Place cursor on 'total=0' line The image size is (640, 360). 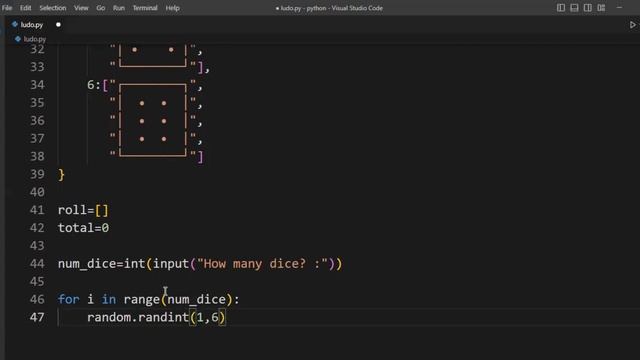[x=83, y=228]
